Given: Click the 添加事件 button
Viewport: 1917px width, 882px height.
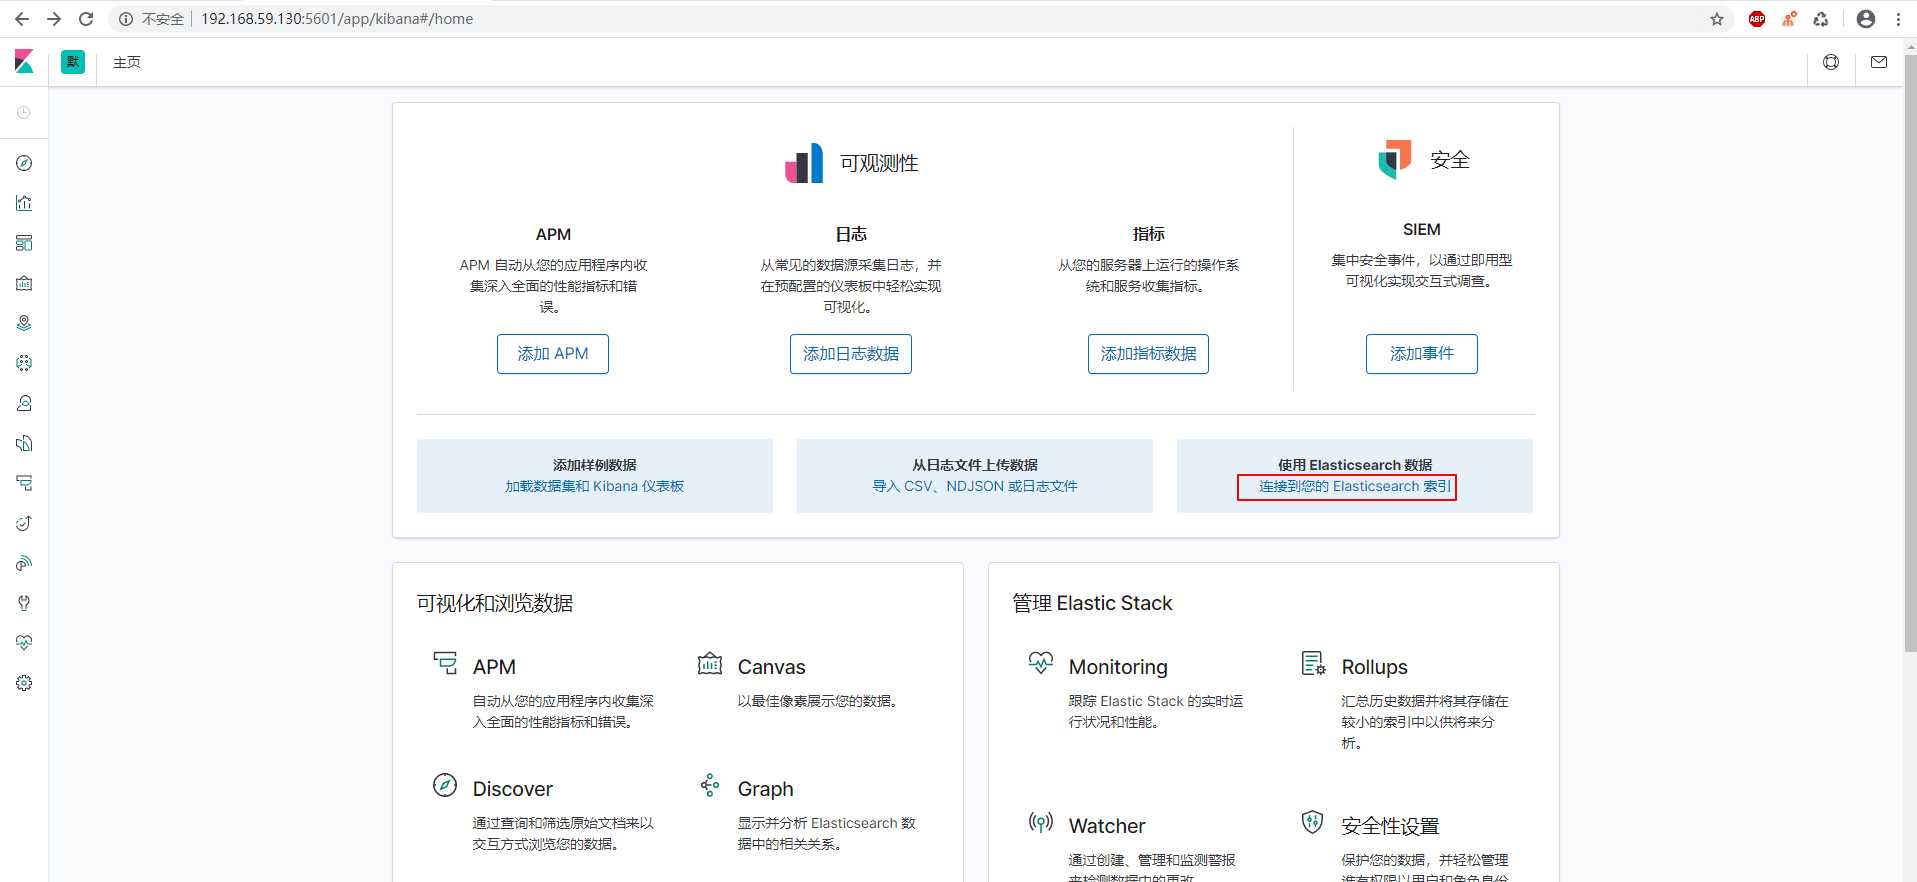Looking at the screenshot, I should pos(1422,354).
